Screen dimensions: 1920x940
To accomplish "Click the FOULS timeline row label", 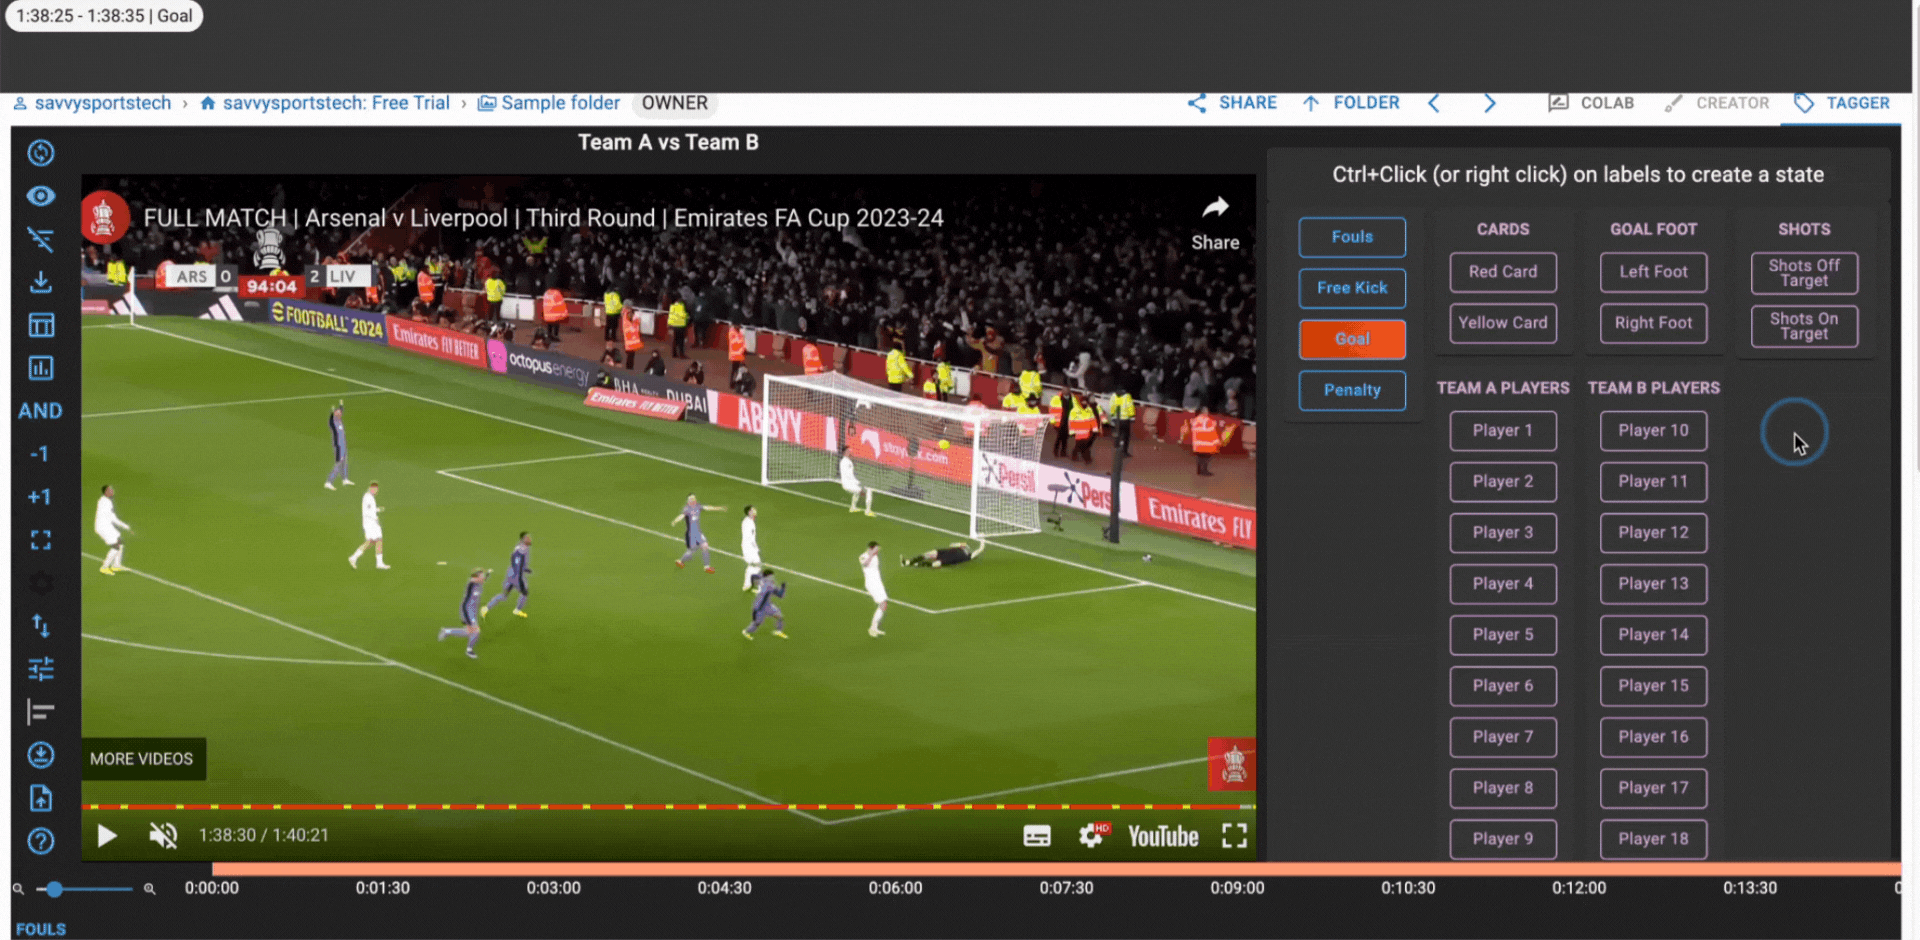I will click(41, 929).
